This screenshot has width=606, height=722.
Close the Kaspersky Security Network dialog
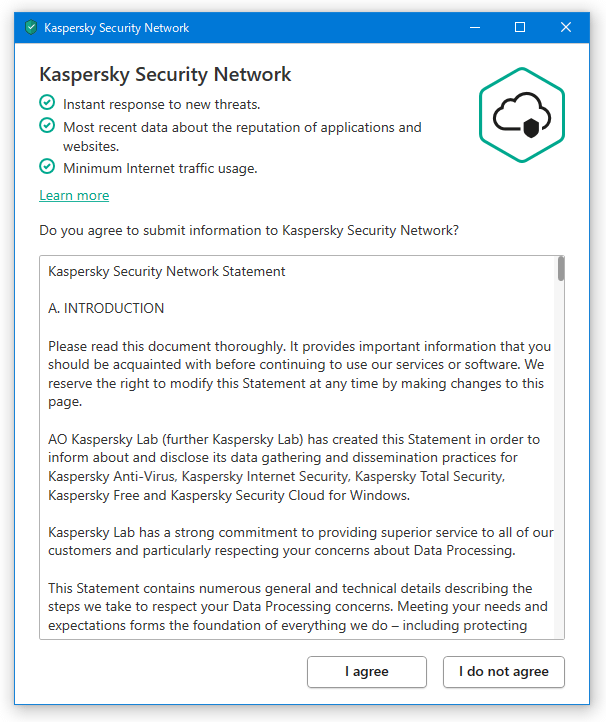[x=566, y=28]
